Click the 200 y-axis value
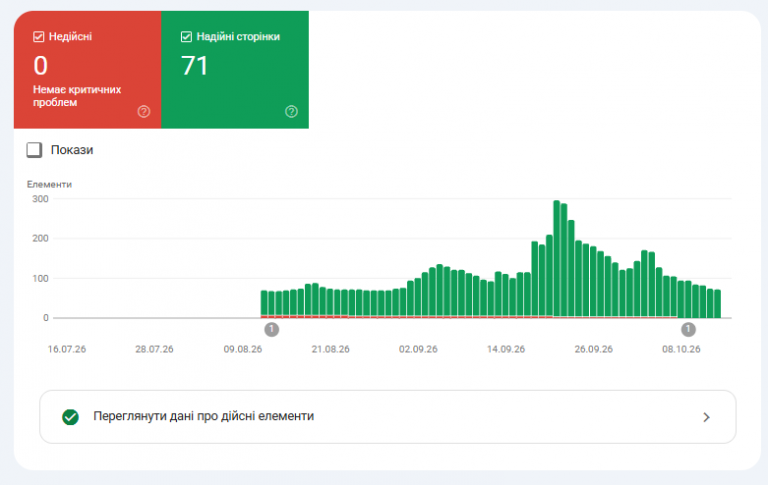The height and width of the screenshot is (485, 768). [x=40, y=239]
